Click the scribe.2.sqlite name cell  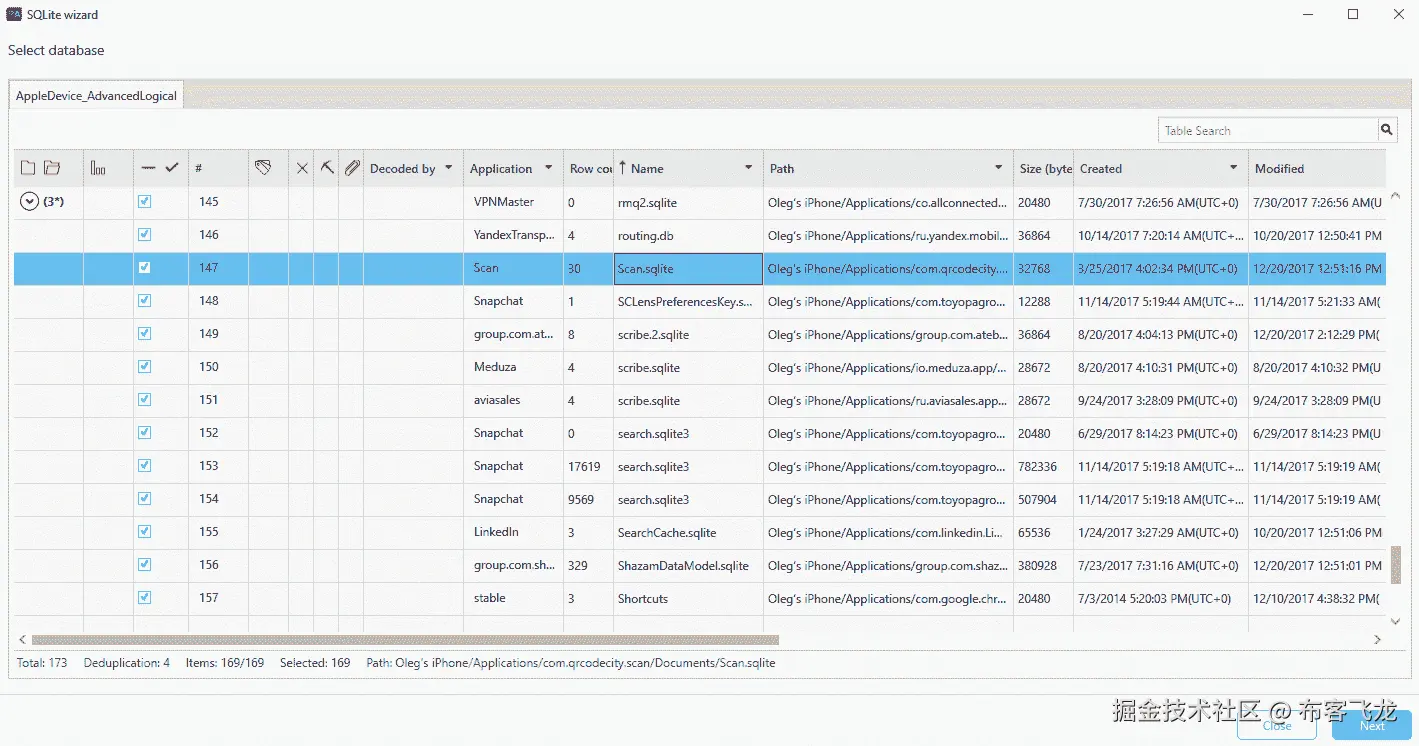pos(688,334)
